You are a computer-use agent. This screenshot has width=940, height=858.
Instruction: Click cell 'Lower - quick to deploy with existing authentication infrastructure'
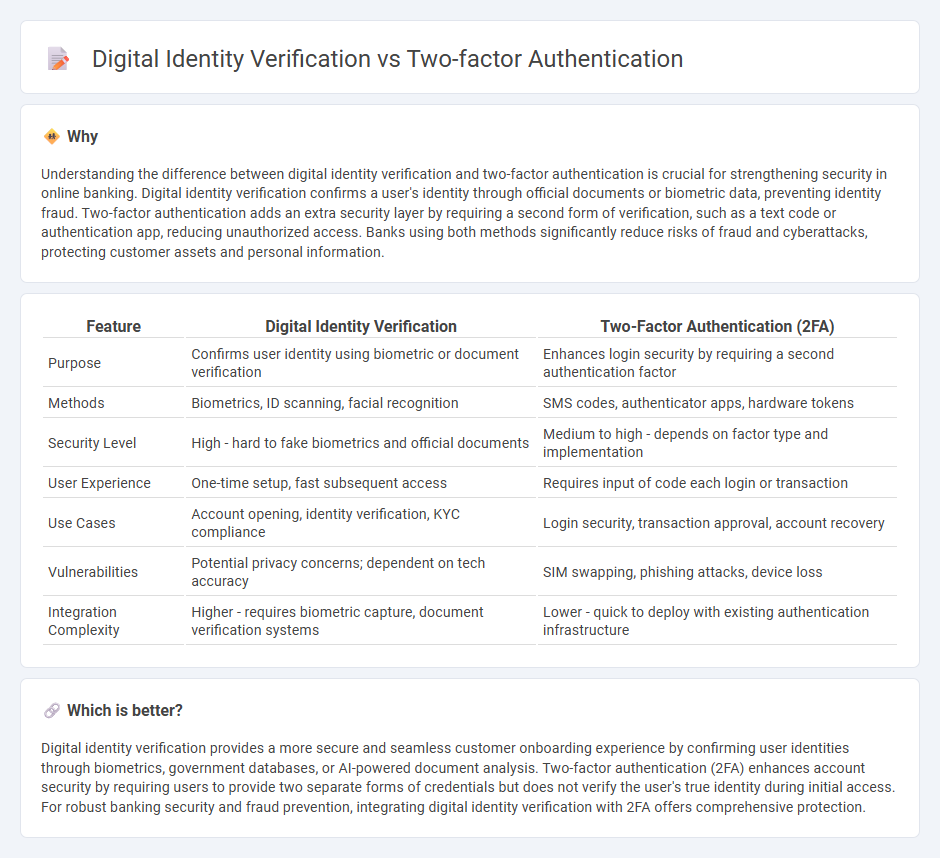point(717,621)
